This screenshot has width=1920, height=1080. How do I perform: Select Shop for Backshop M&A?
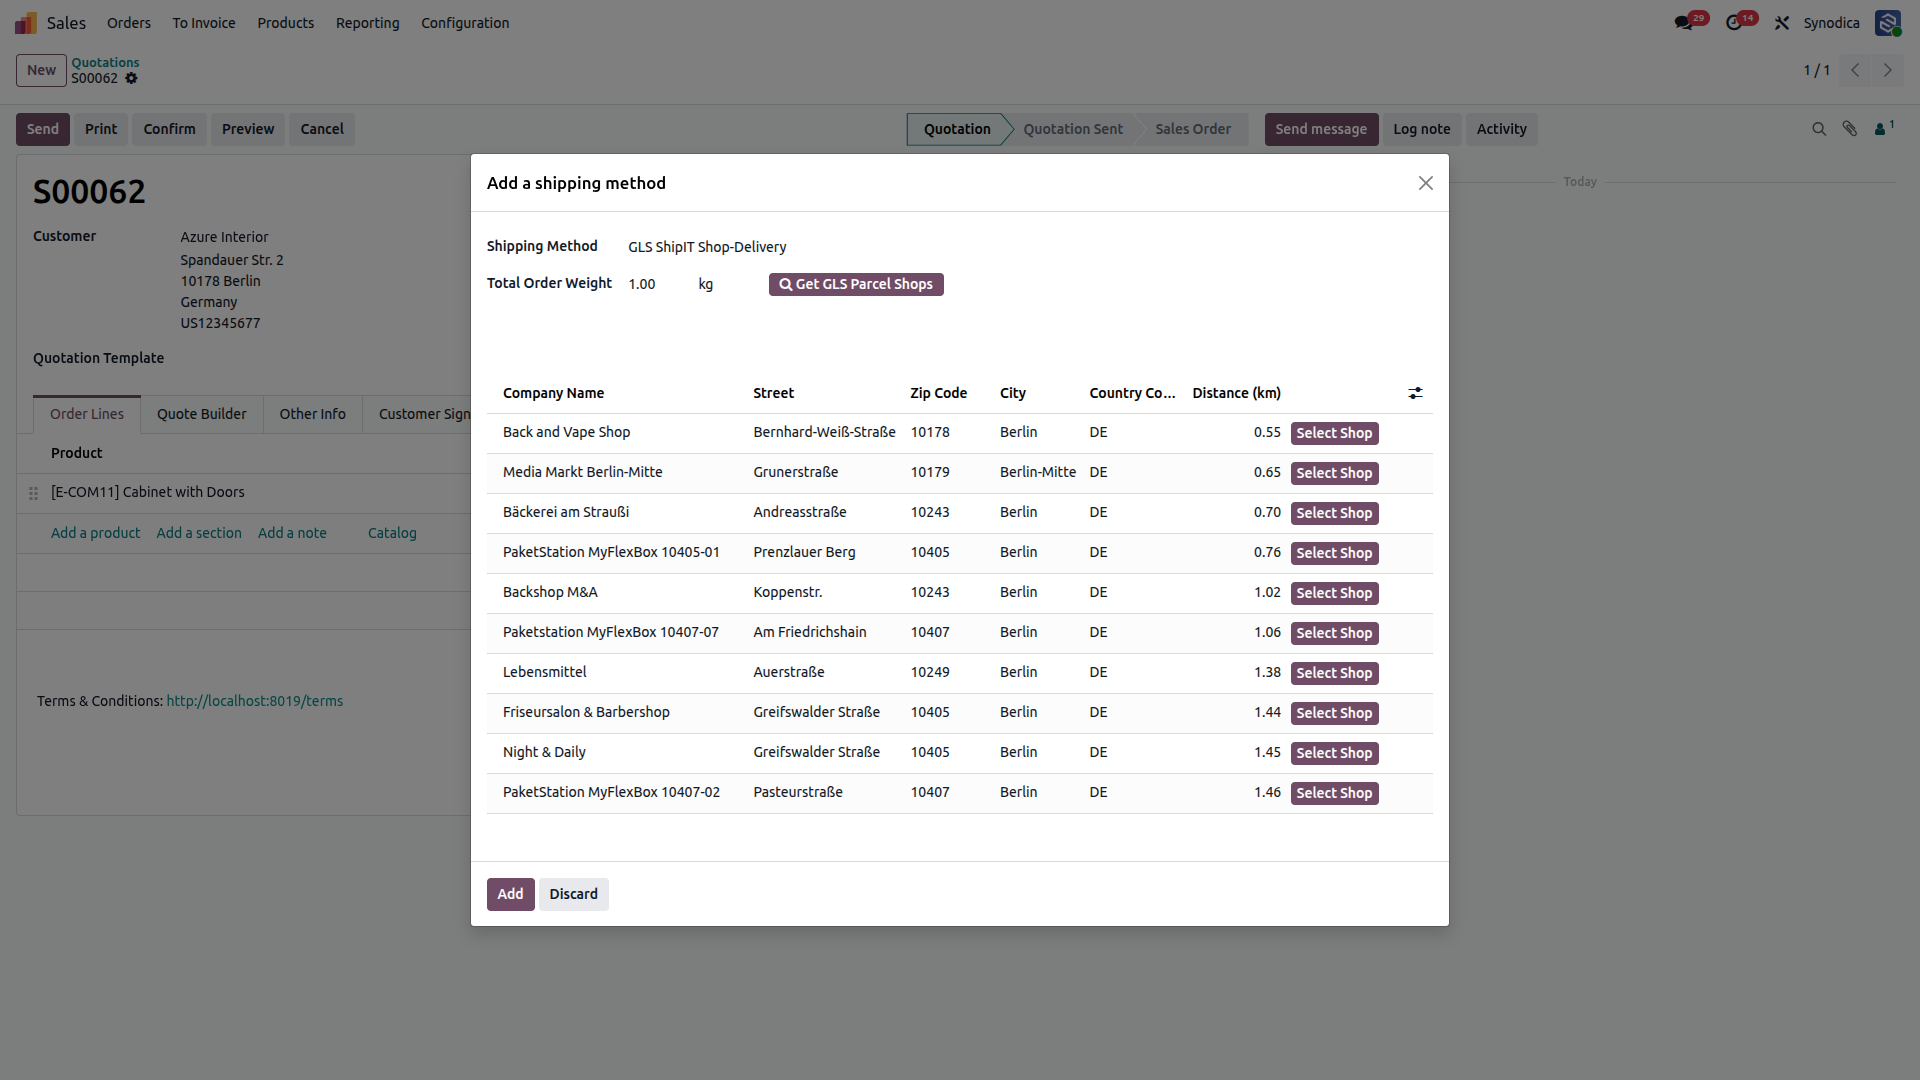click(1334, 593)
